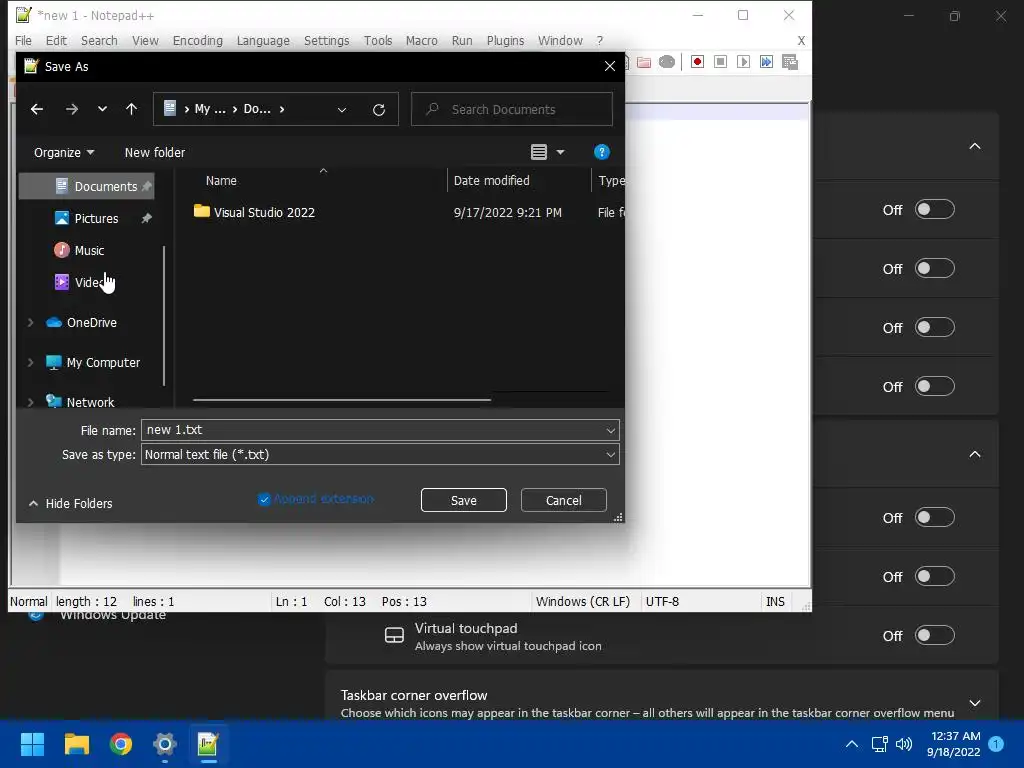Open the Encoding menu
1024x768 pixels.
198,40
